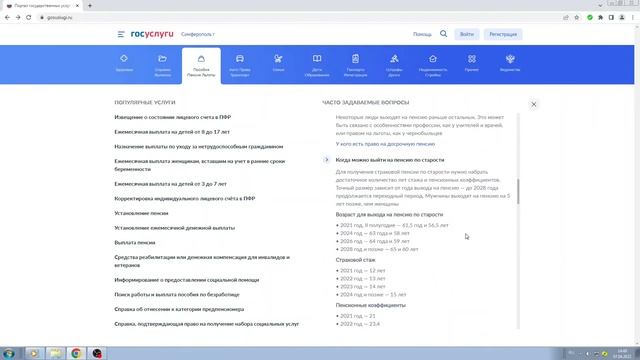This screenshot has width=640, height=360.
Task: Toggle the Chrome side panel icon
Action: pyautogui.click(x=611, y=18)
